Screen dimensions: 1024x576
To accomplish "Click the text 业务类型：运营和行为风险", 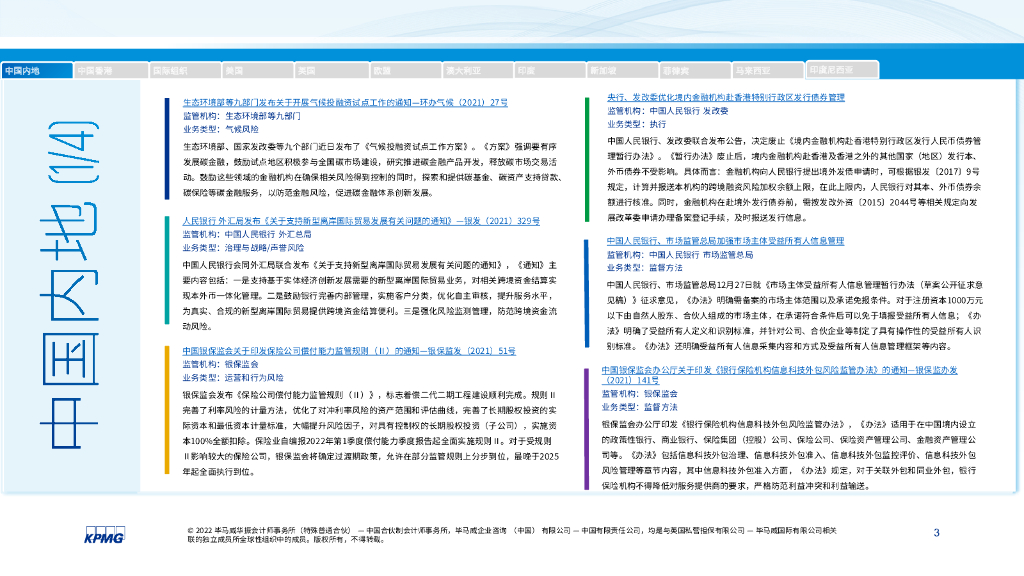I will (233, 377).
